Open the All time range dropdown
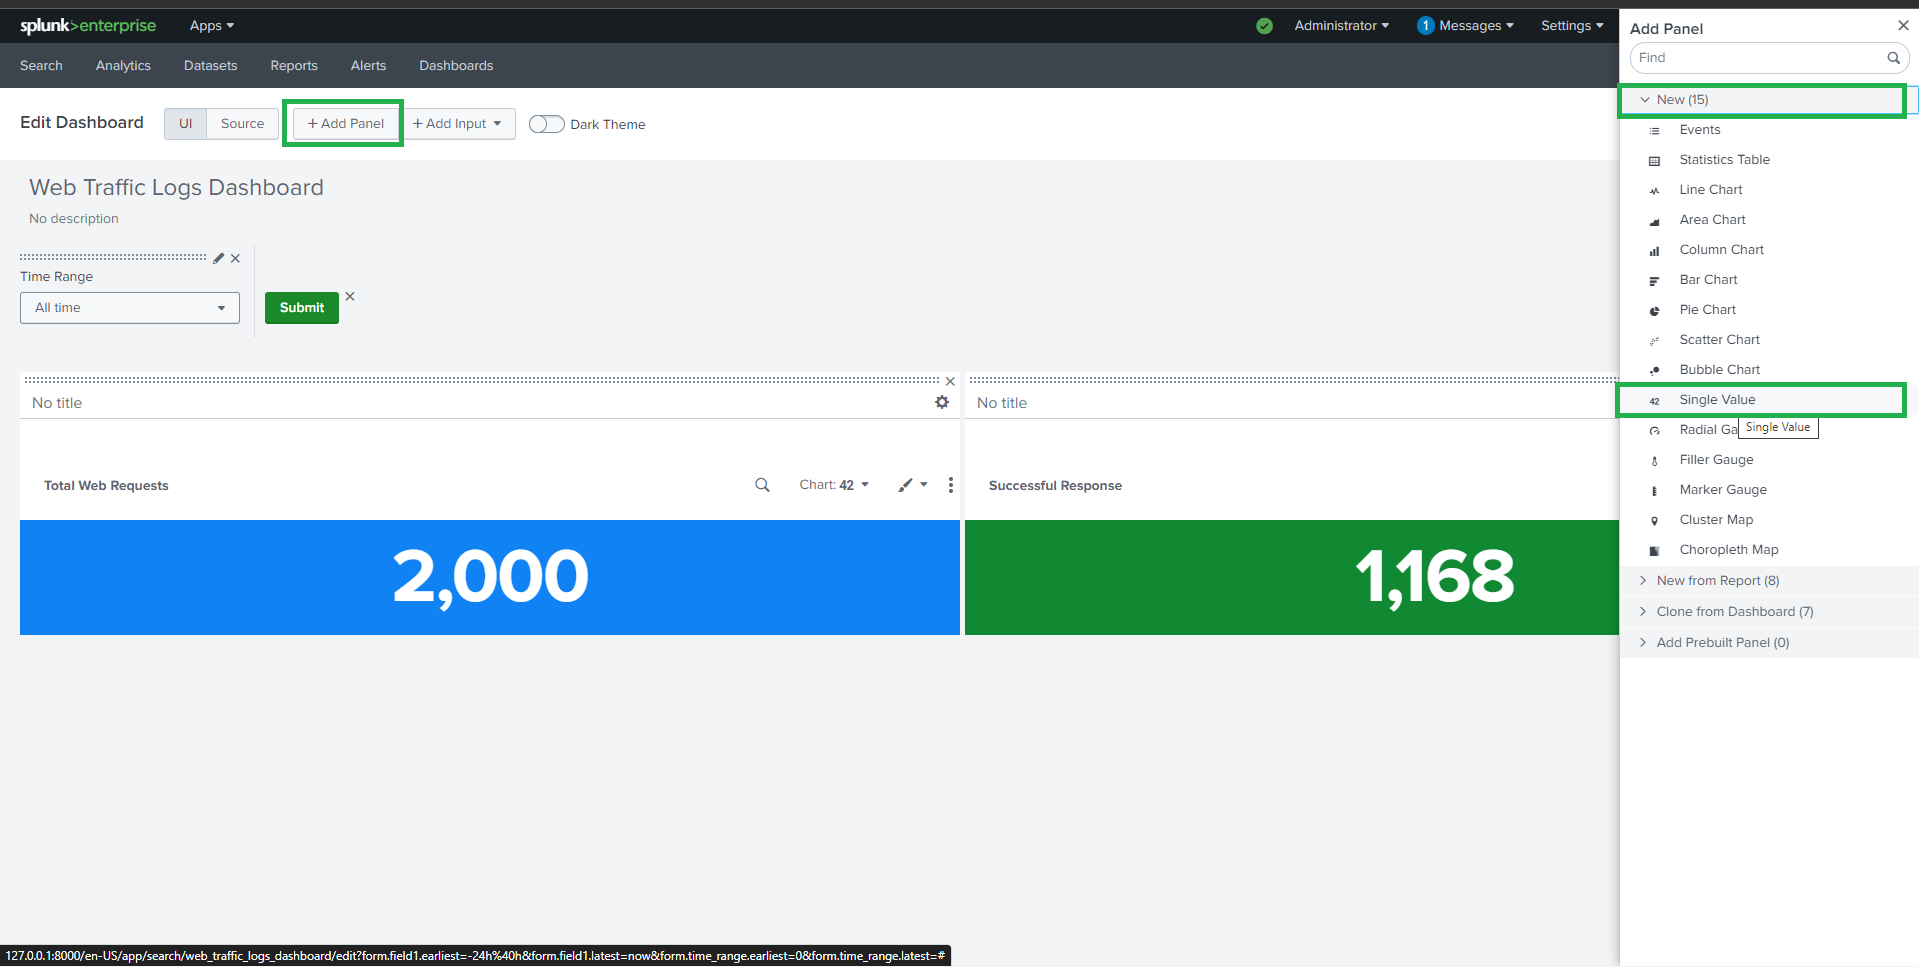The width and height of the screenshot is (1919, 967). (130, 308)
